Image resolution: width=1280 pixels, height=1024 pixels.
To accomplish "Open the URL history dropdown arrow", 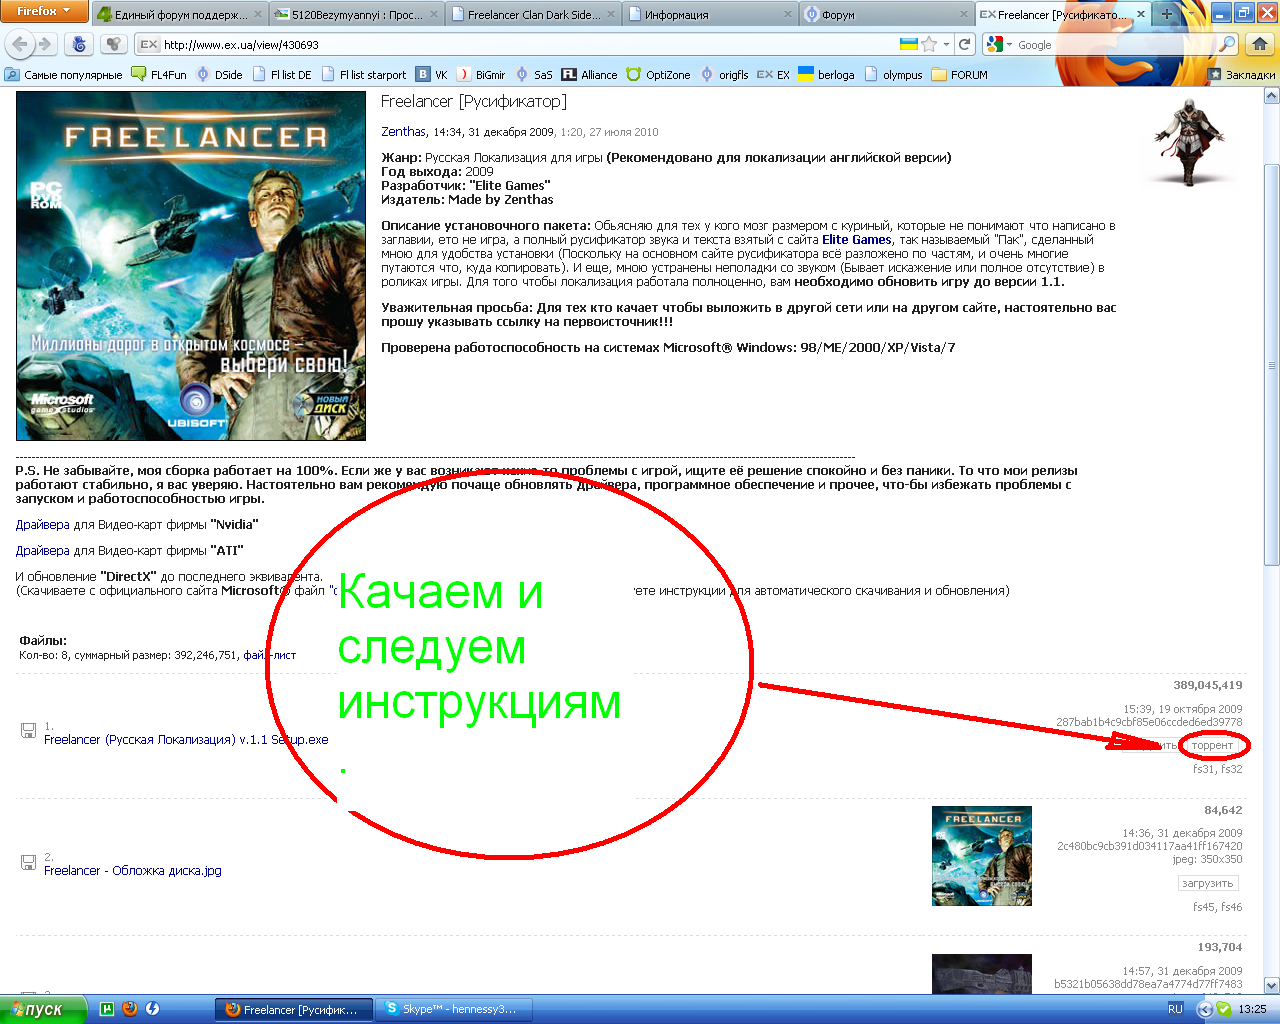I will coord(946,44).
